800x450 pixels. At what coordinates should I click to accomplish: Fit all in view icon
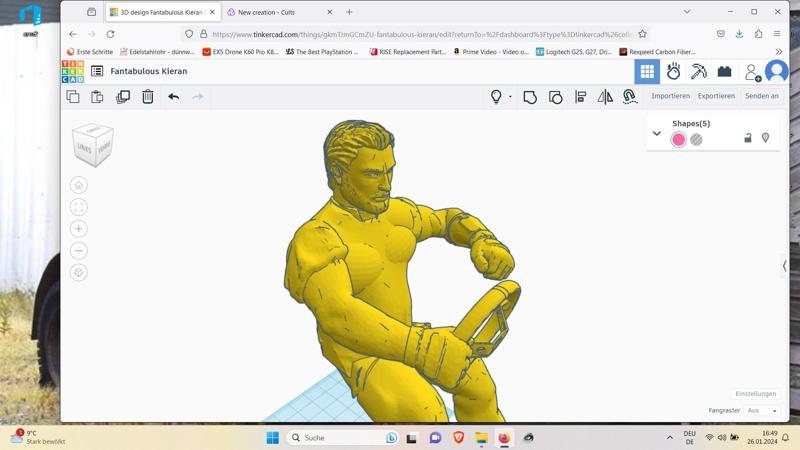point(79,207)
